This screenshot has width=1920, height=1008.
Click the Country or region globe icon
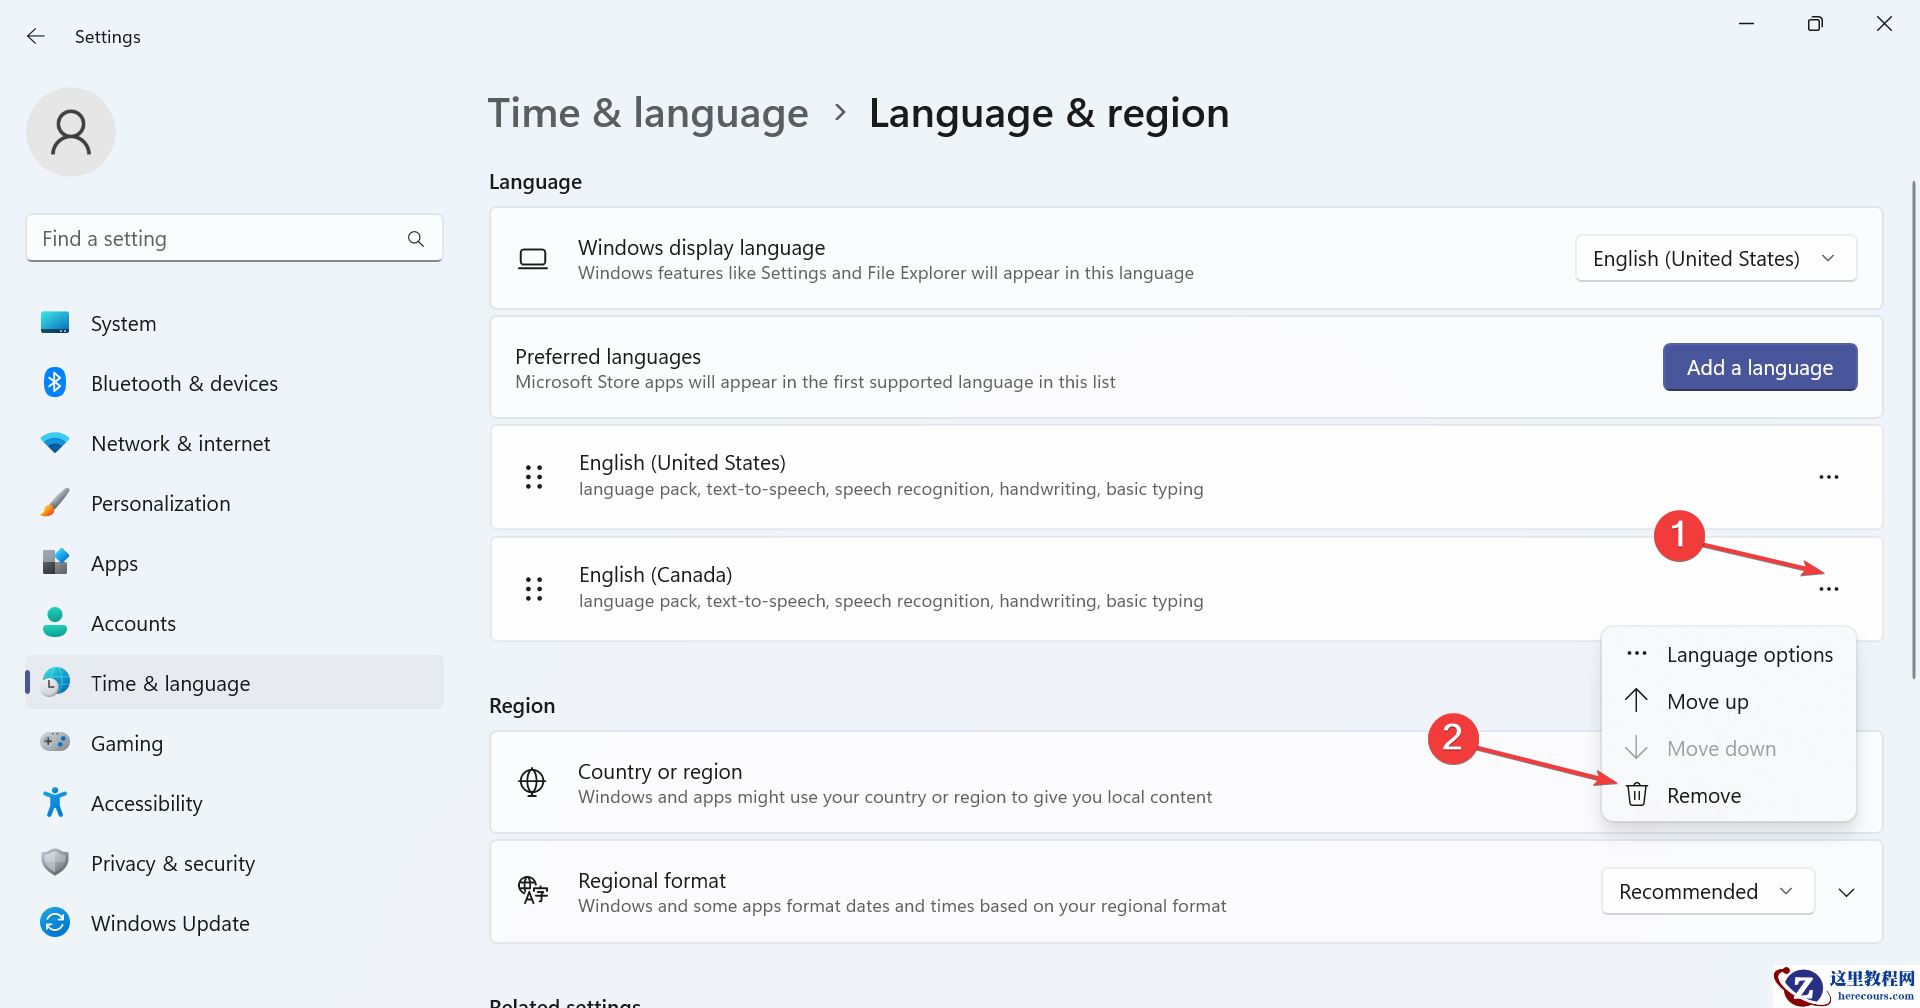point(532,782)
